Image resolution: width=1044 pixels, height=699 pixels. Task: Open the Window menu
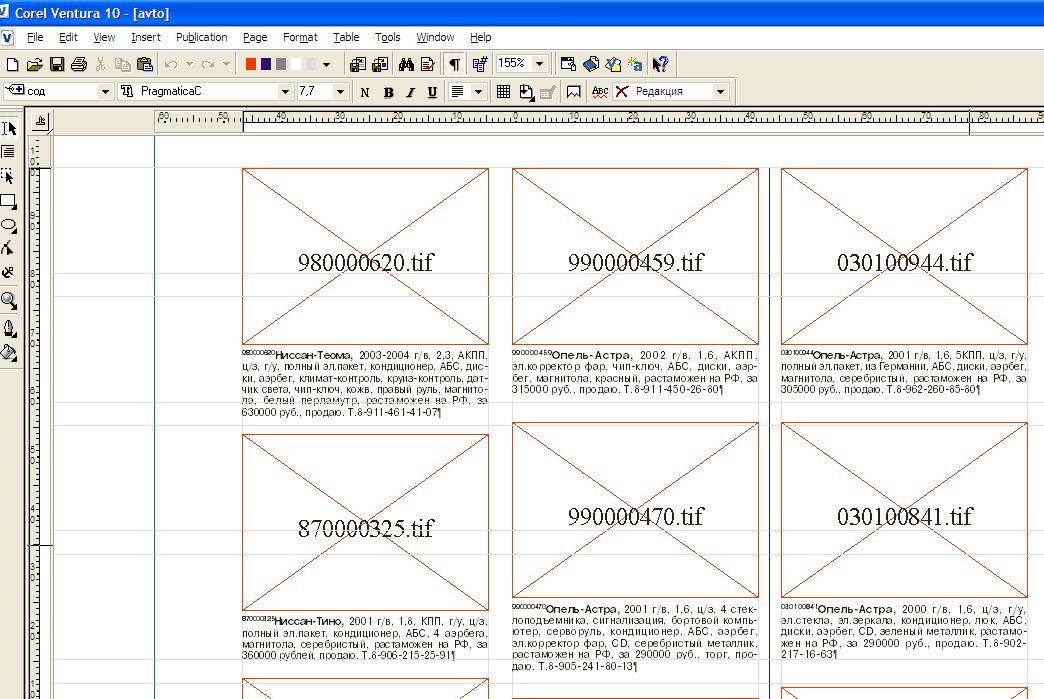point(435,37)
